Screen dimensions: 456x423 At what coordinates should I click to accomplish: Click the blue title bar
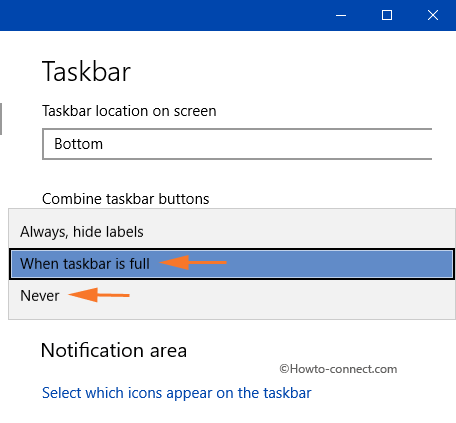pos(159,15)
